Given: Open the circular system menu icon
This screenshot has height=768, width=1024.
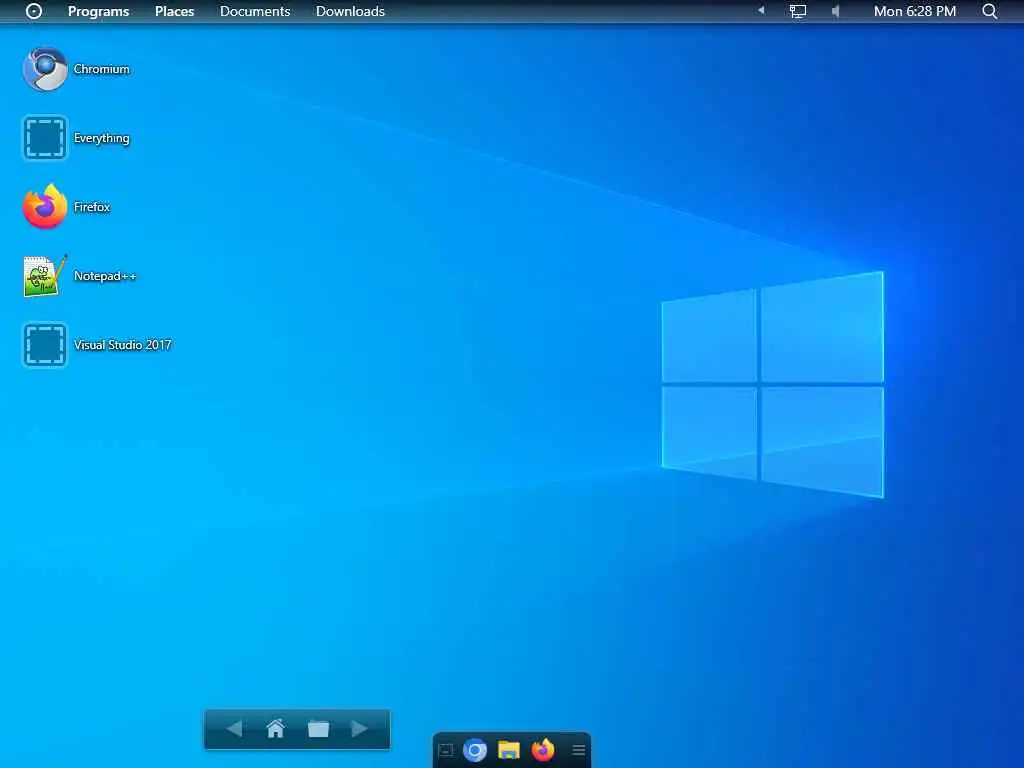Looking at the screenshot, I should pos(34,11).
